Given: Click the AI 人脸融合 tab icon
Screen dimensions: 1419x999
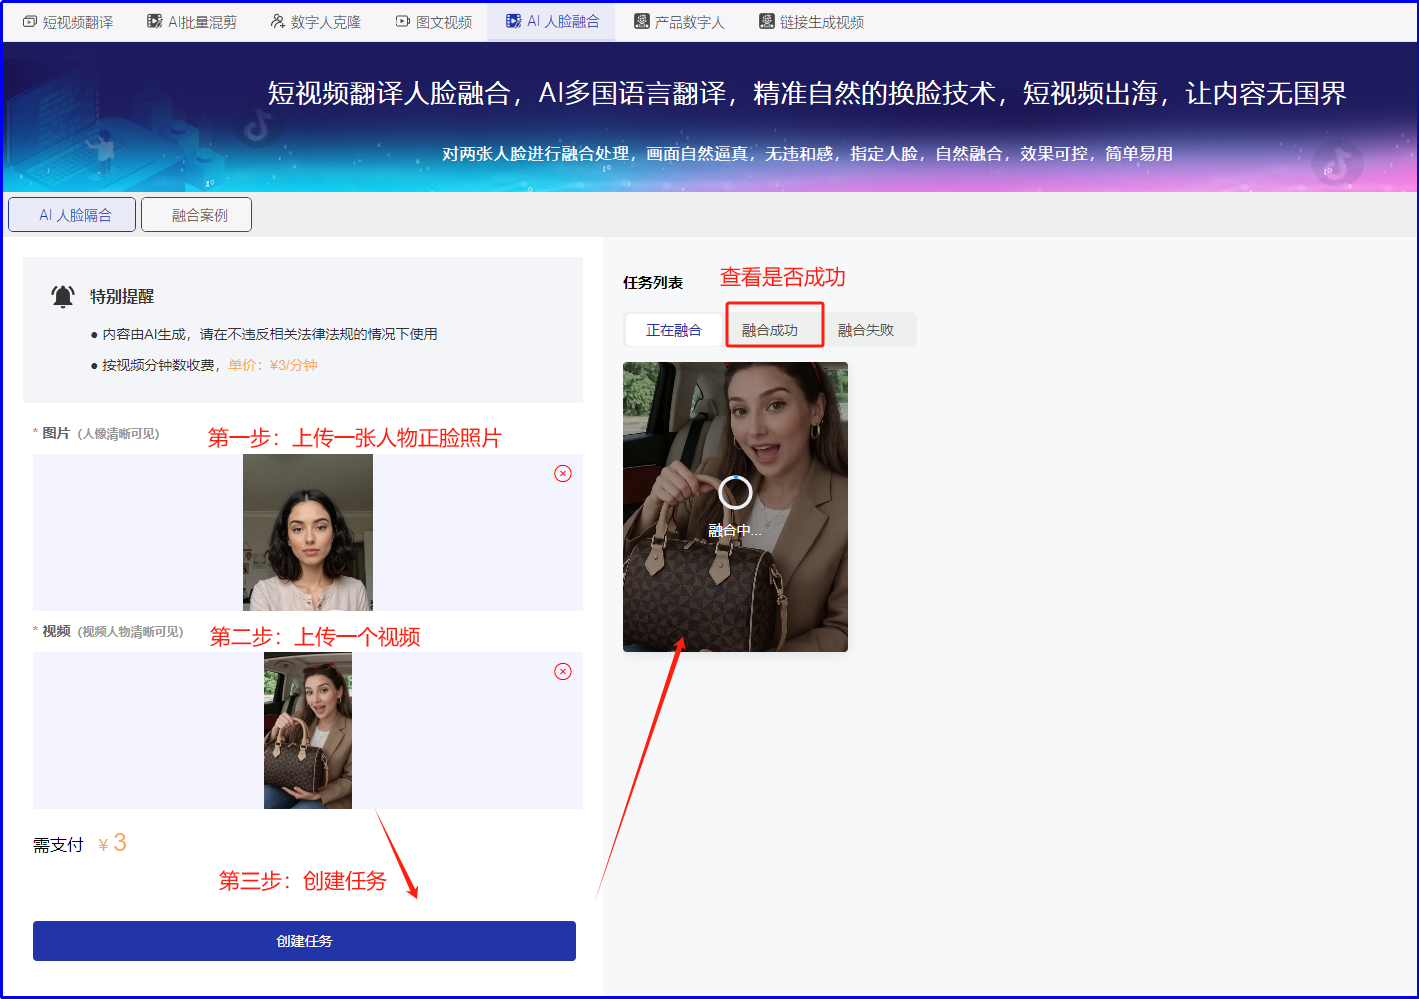Looking at the screenshot, I should point(514,21).
